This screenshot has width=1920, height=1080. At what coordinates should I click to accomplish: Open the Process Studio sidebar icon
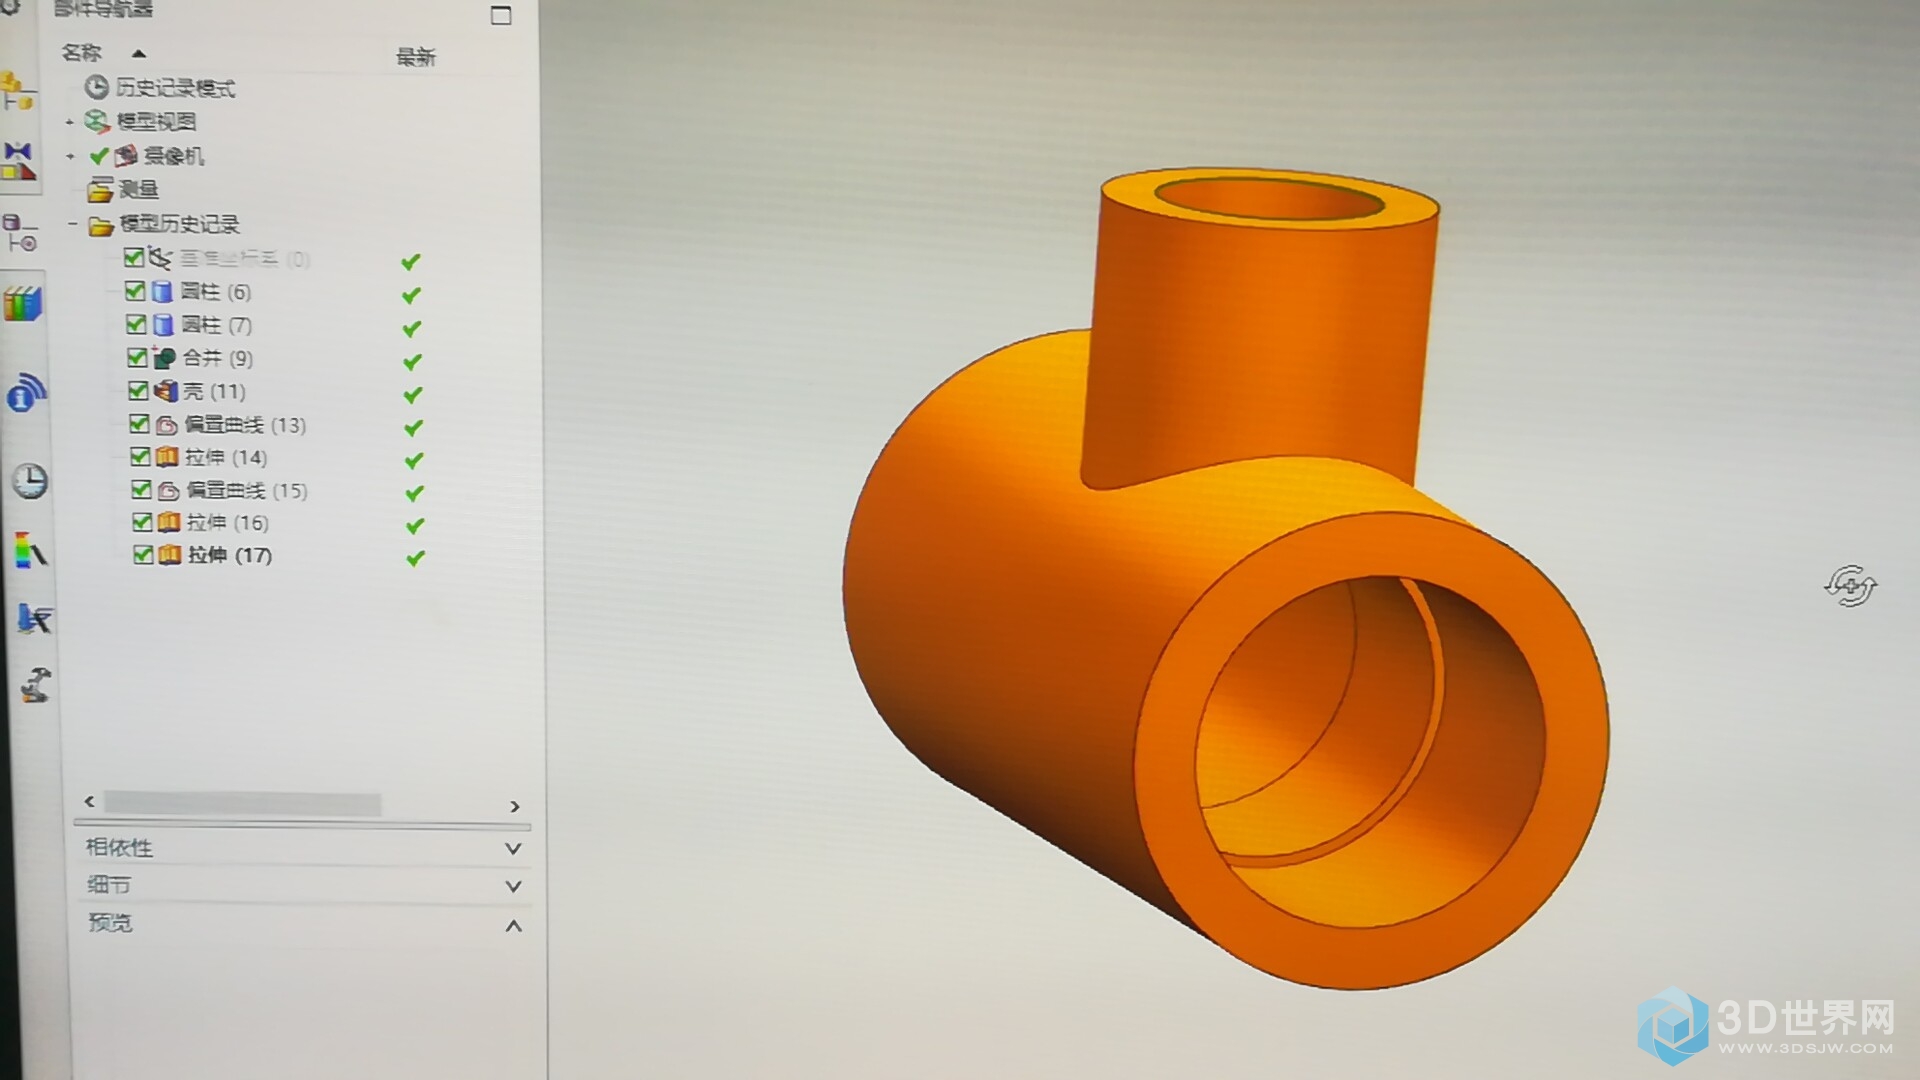33,619
